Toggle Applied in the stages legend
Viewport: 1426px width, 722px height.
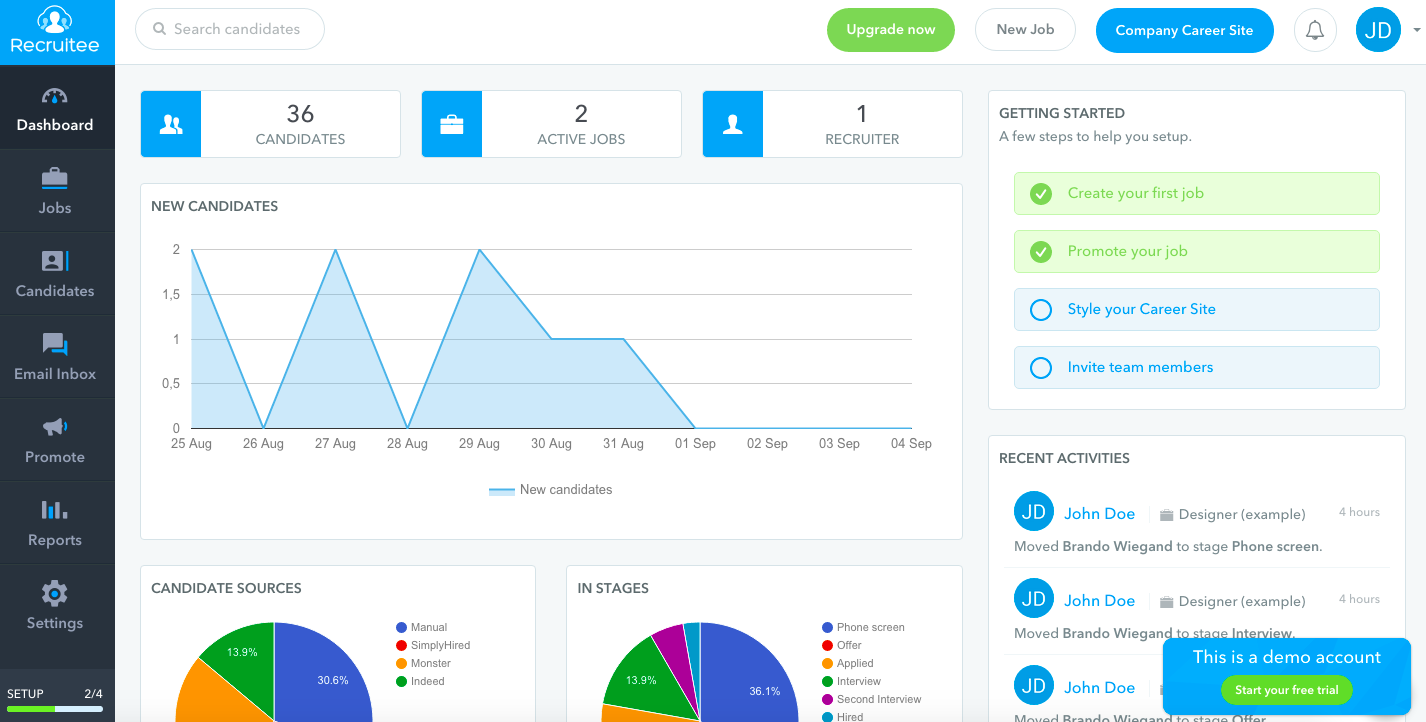click(x=848, y=664)
